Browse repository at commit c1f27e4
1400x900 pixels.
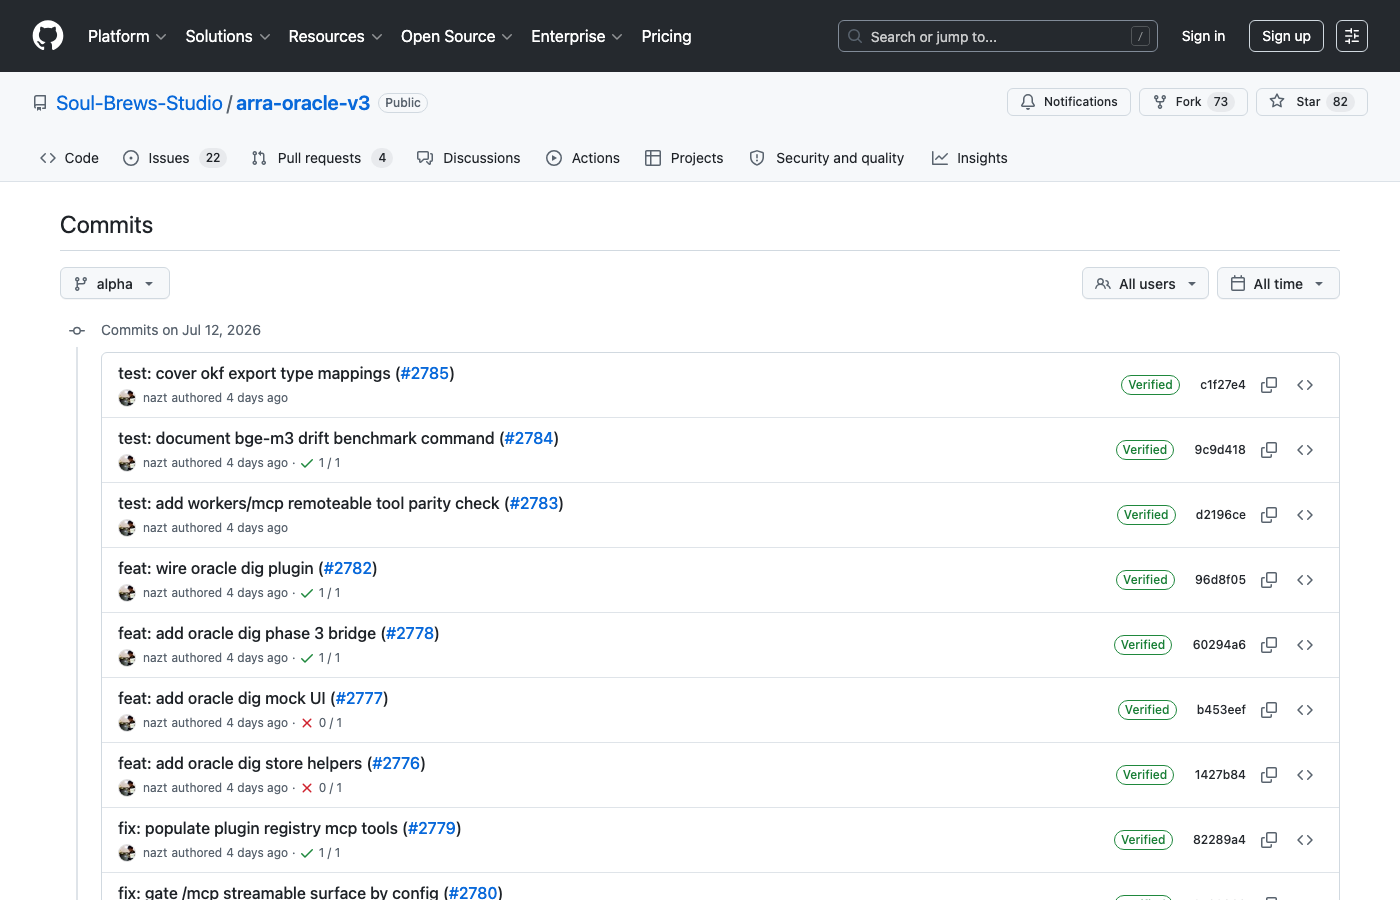coord(1305,385)
